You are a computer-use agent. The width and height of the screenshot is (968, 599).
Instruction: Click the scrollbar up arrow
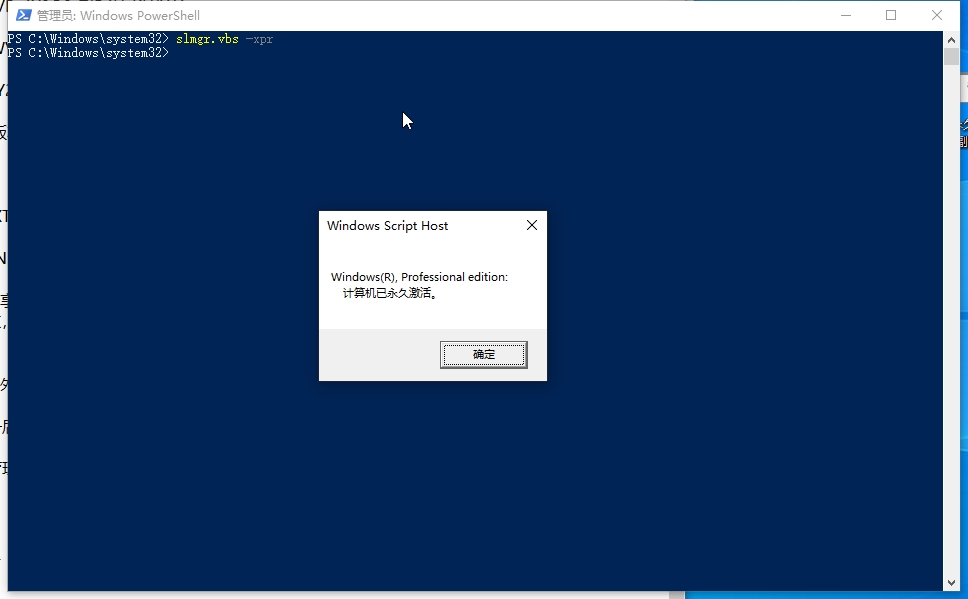pos(951,40)
